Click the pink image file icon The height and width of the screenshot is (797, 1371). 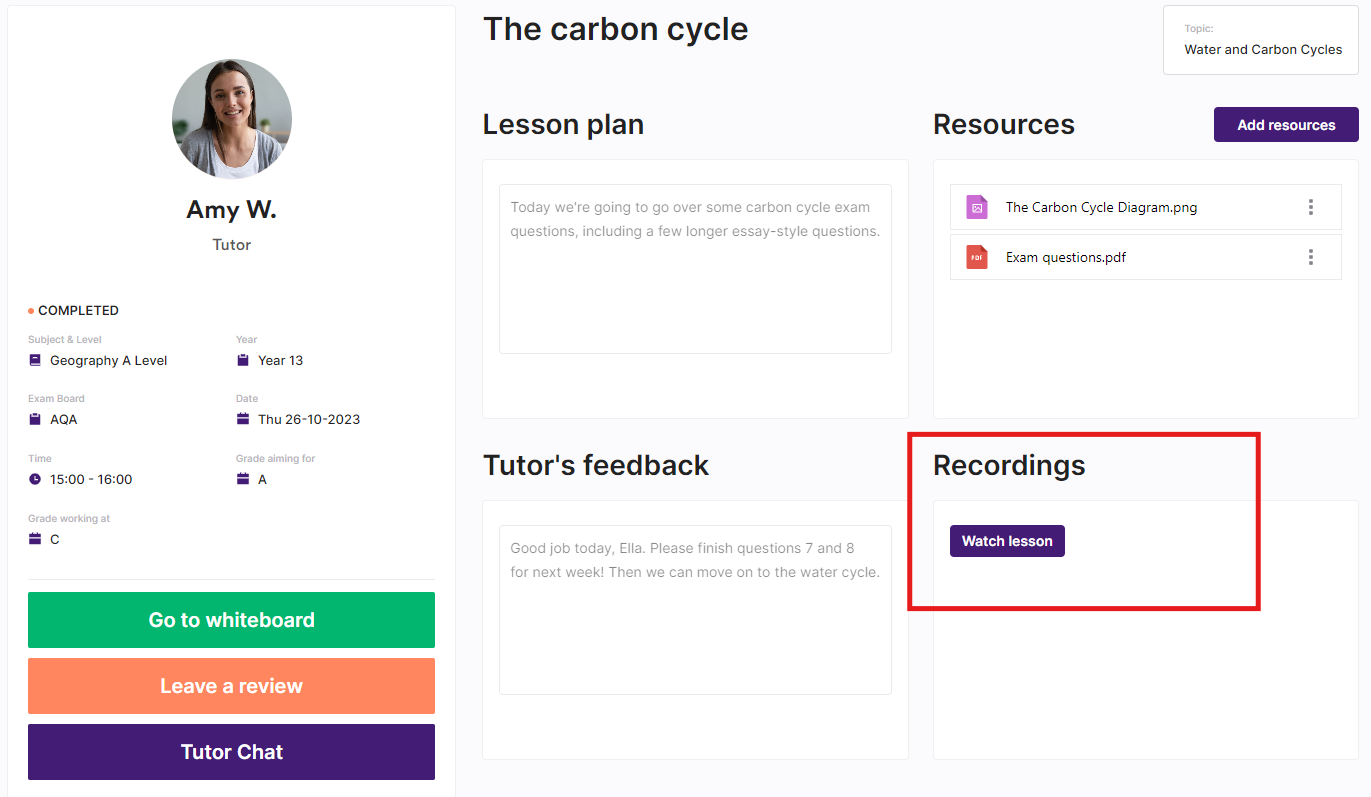point(976,207)
